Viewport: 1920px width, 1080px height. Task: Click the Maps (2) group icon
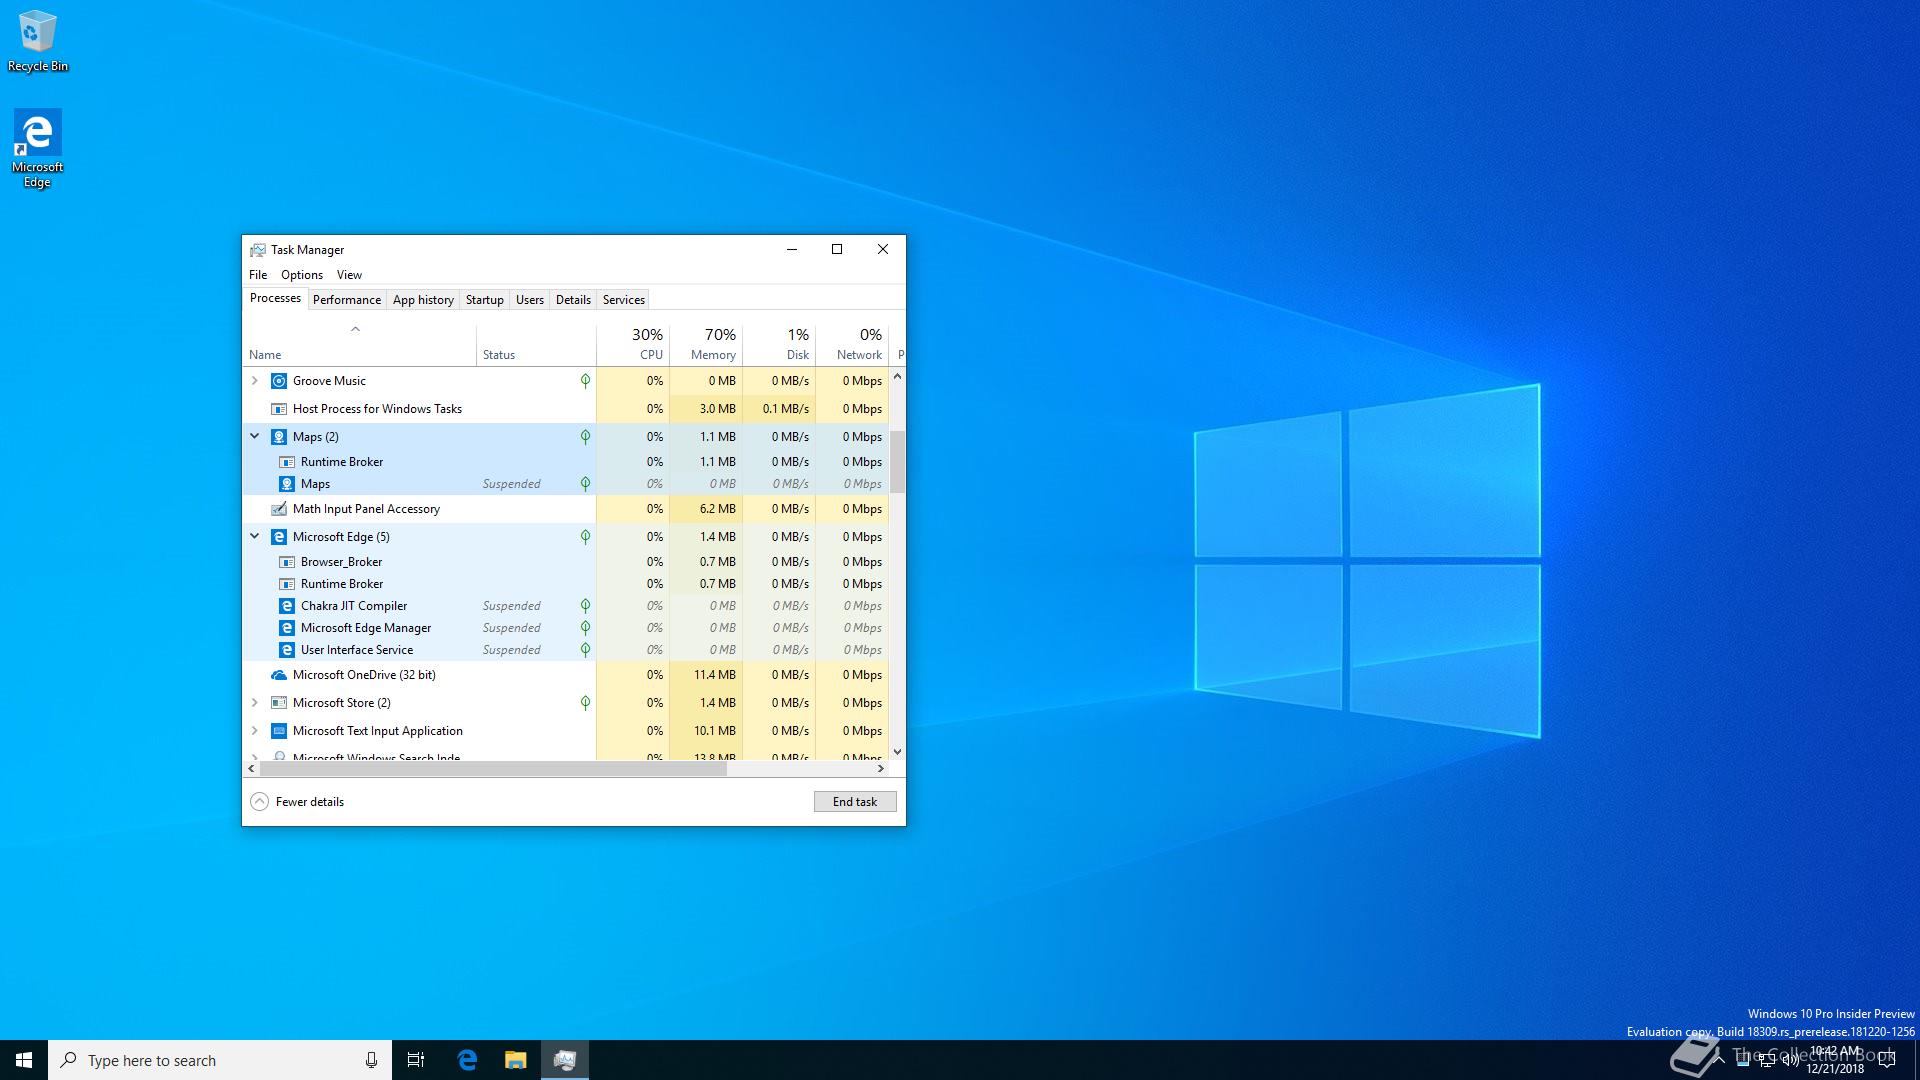coord(279,437)
